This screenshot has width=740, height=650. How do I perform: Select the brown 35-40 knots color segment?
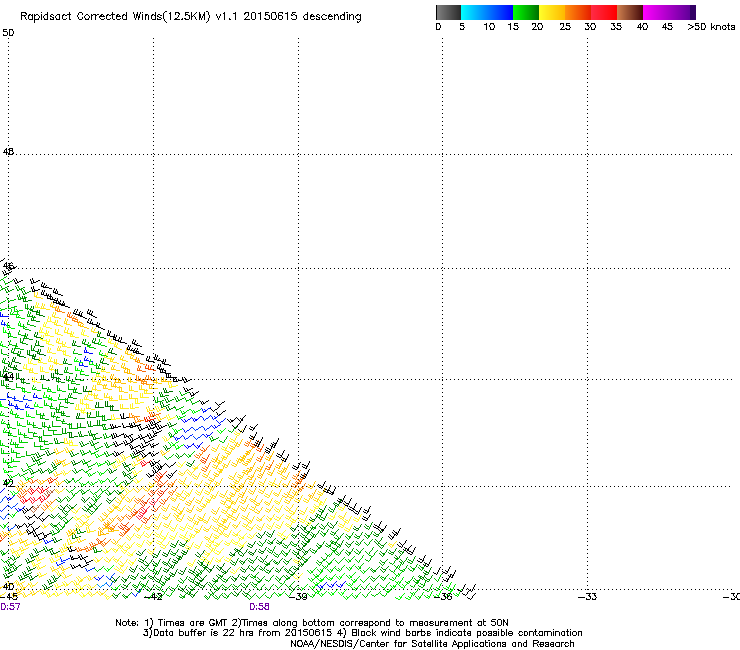630,12
